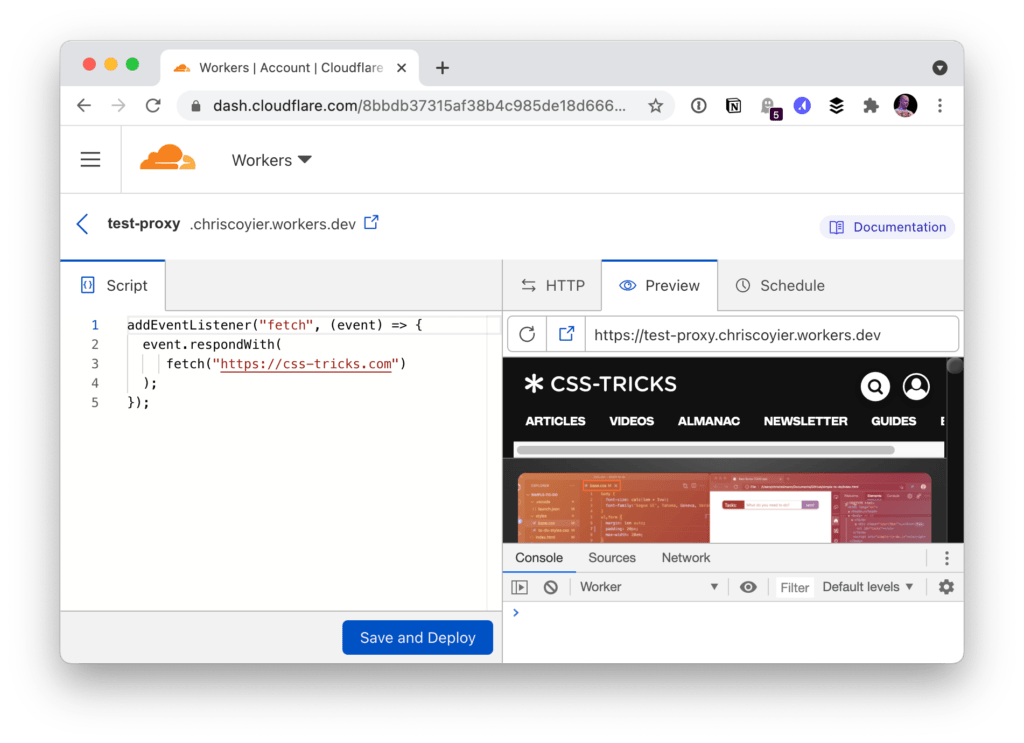Image resolution: width=1024 pixels, height=743 pixels.
Task: Open NEWSLETTER in the preview nav
Action: pyautogui.click(x=805, y=421)
